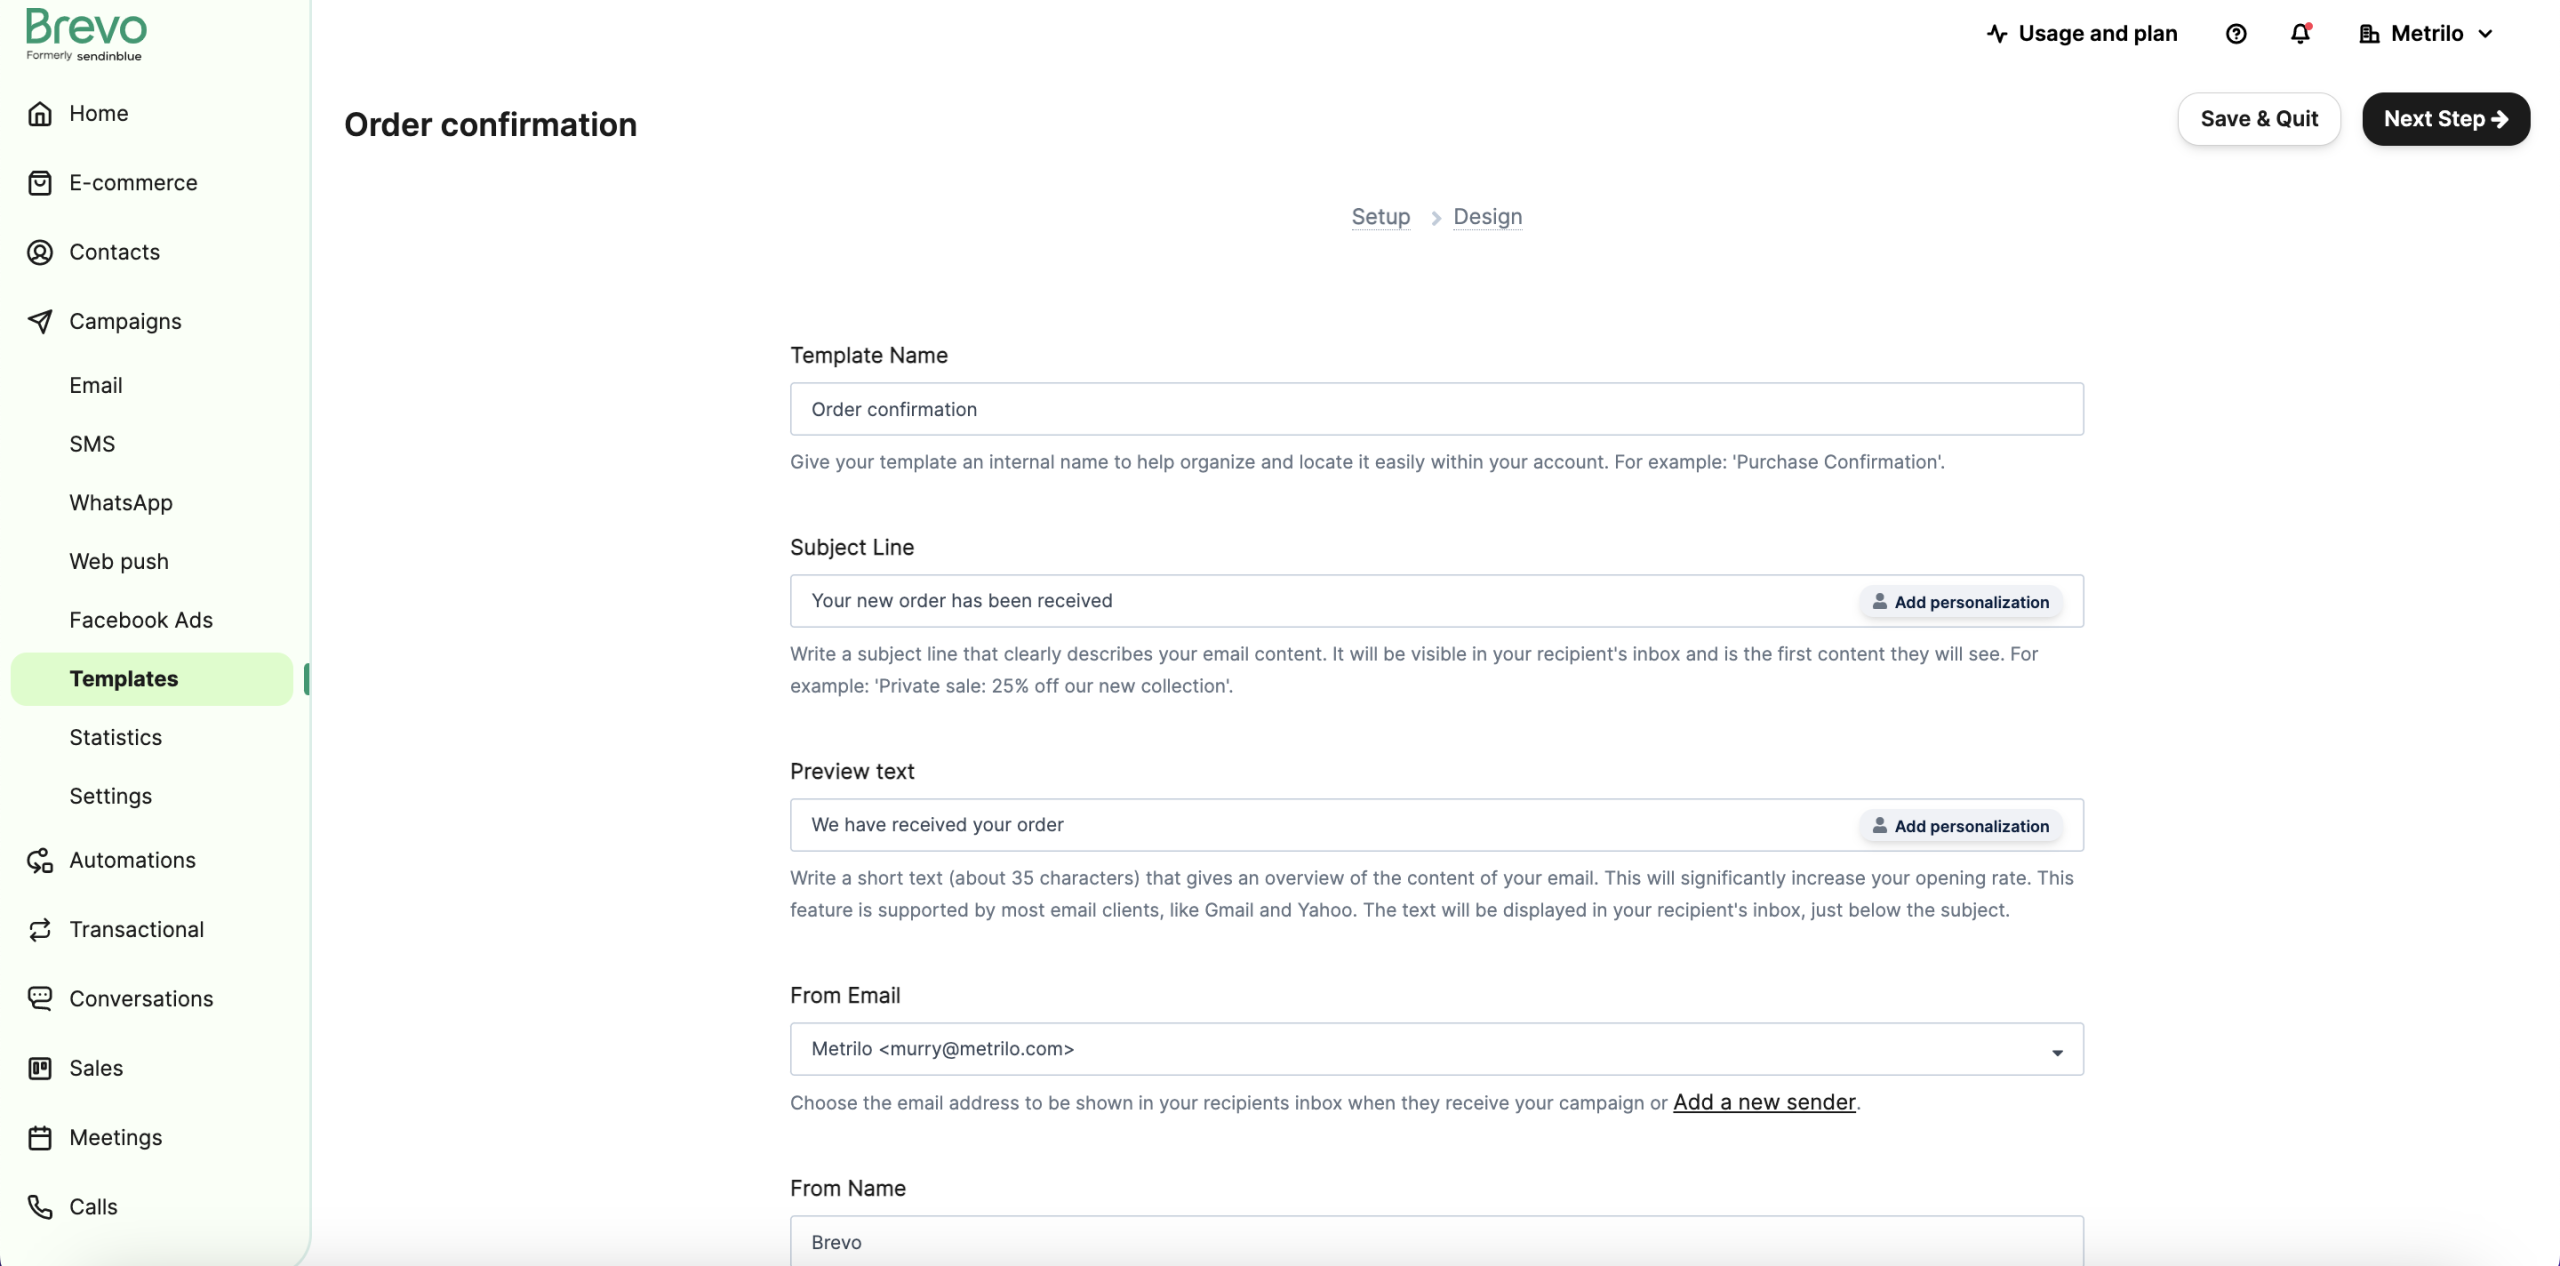Click the Automations icon in sidebar
Screen dimensions: 2560x1266
(40, 861)
